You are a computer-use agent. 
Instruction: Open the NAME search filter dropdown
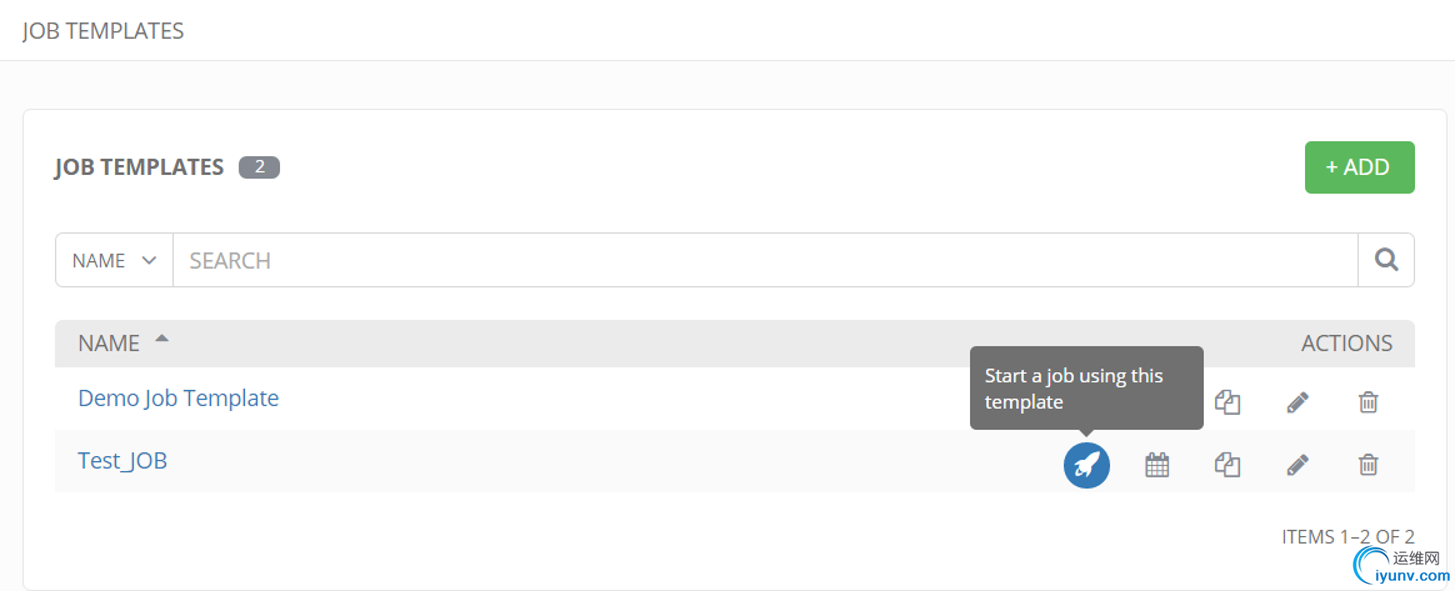[114, 260]
